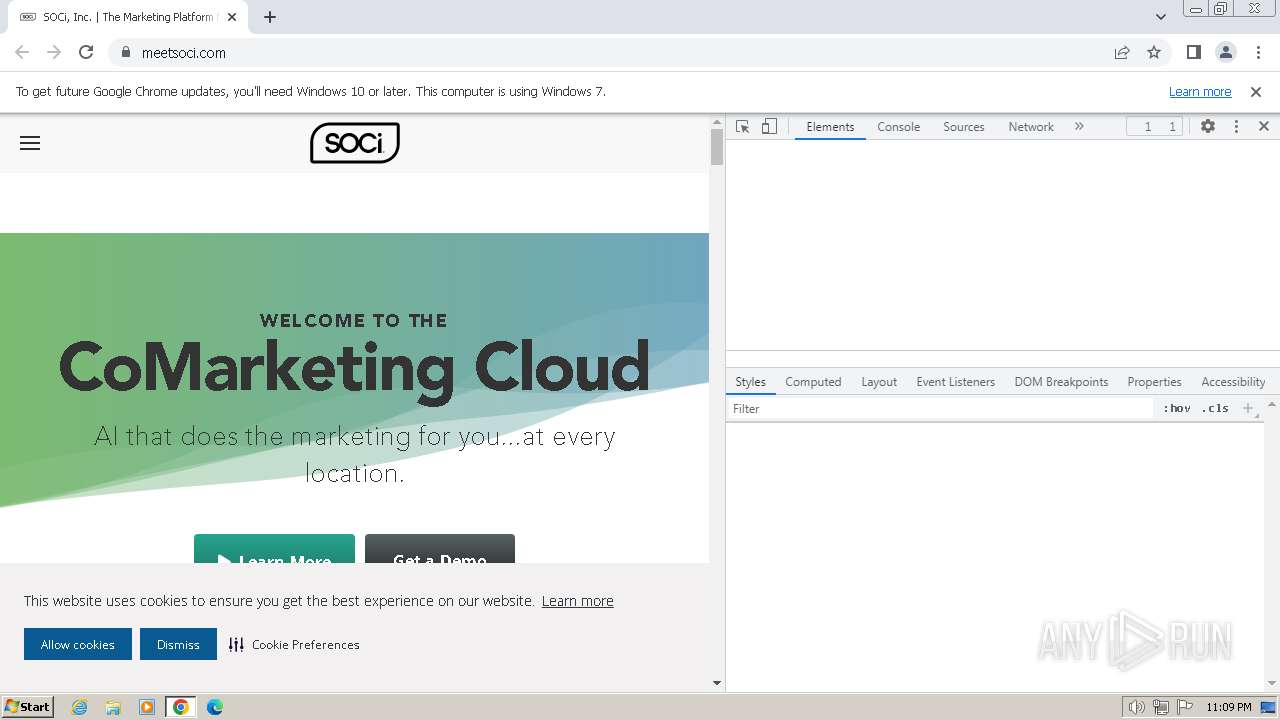Open the volume control in system tray
The image size is (1280, 720).
pos(1137,707)
